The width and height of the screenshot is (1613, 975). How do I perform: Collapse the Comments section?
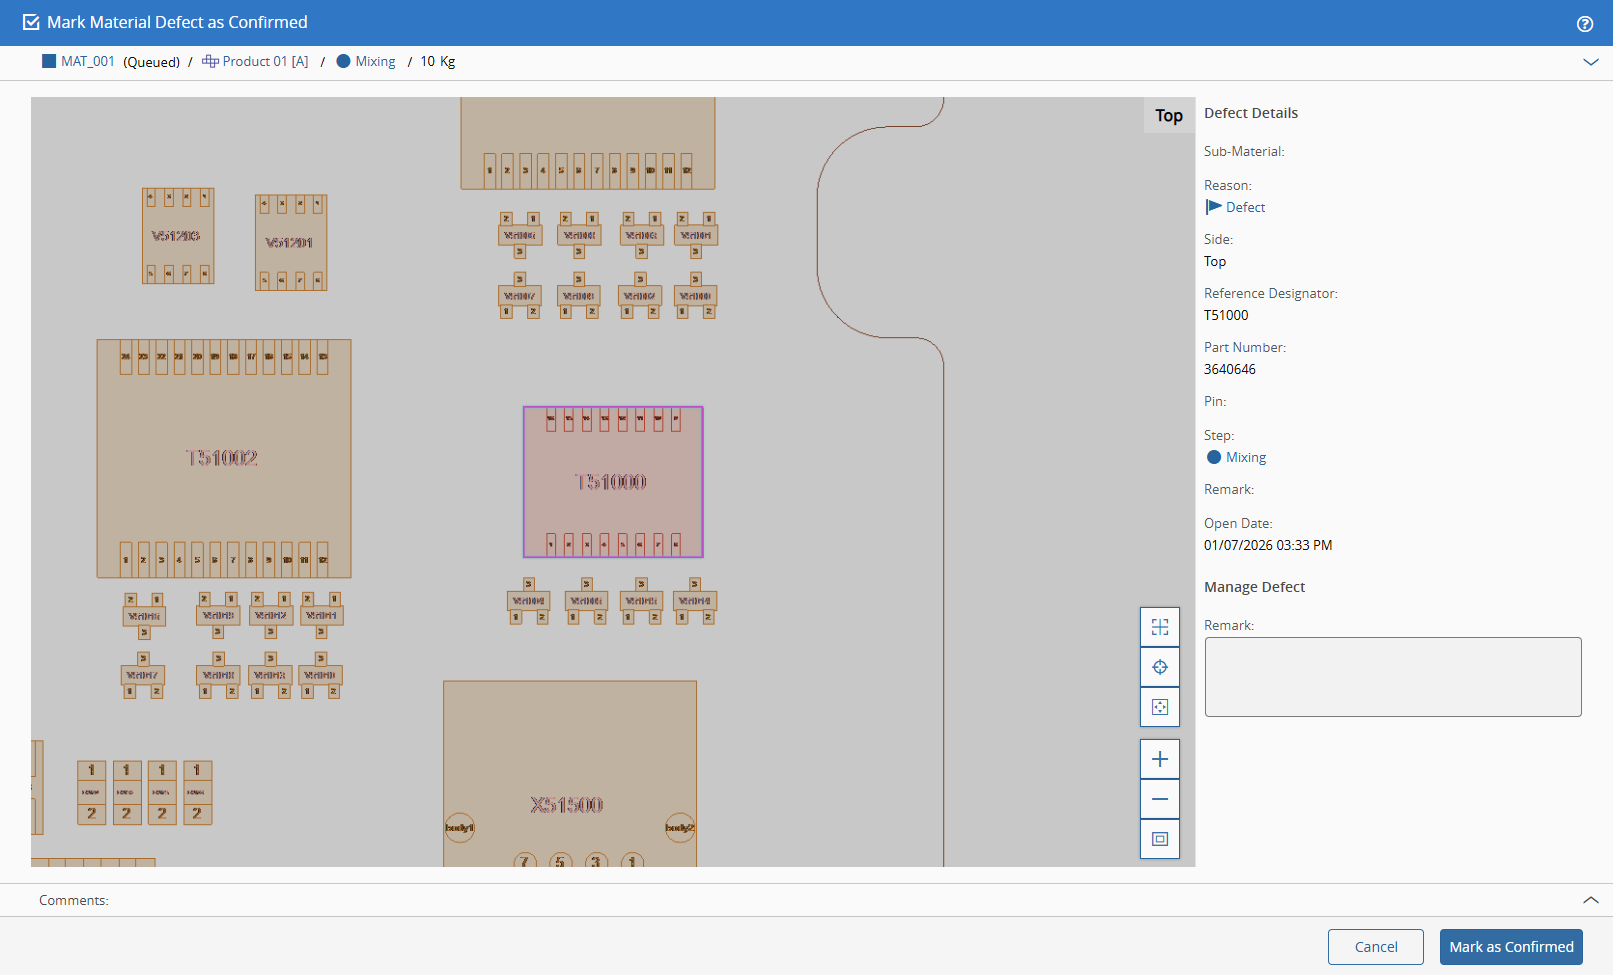1590,900
